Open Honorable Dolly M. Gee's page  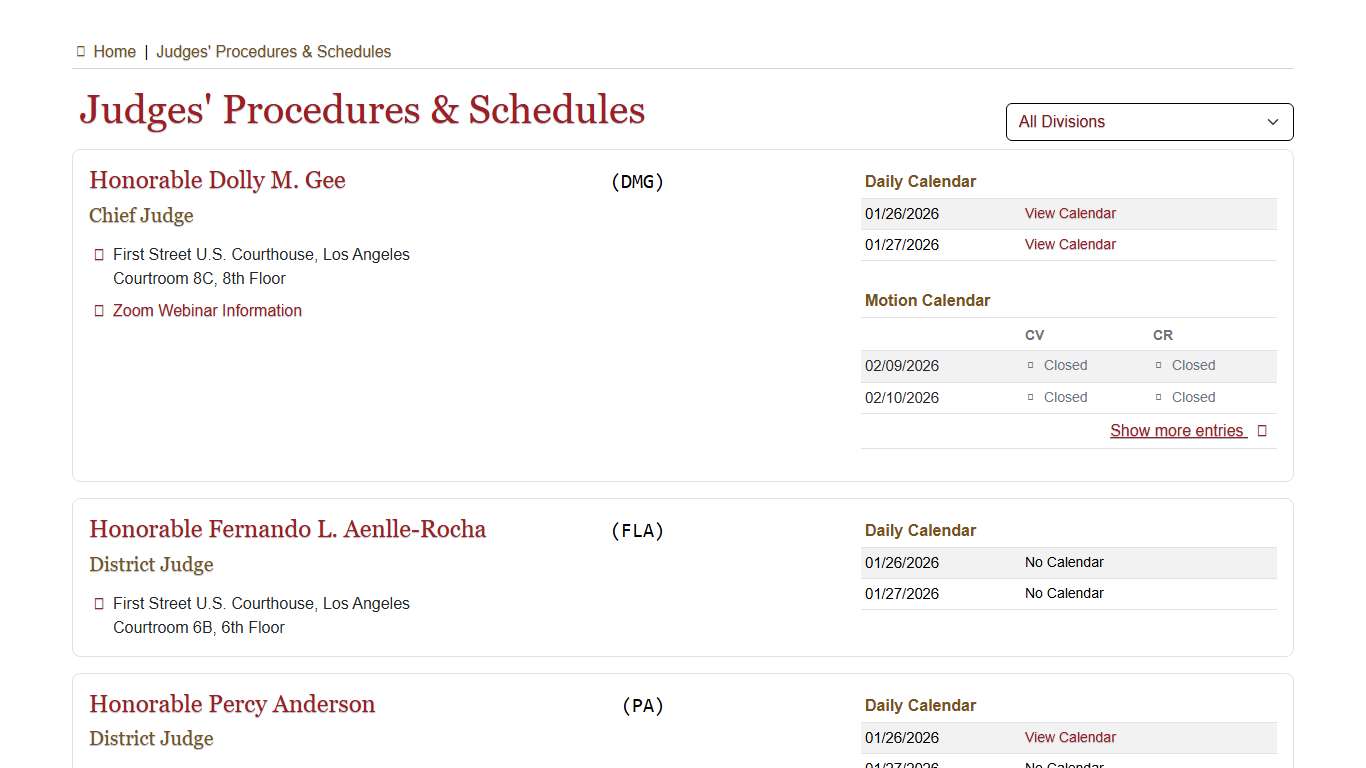click(217, 181)
